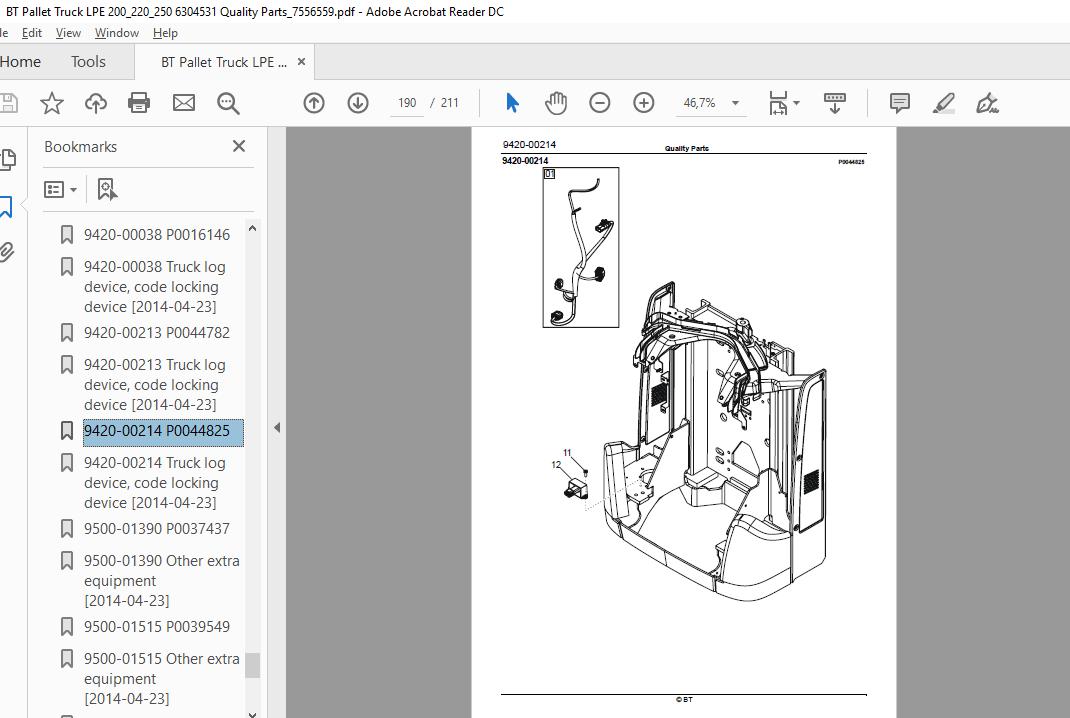Open the 46,7% zoom level dropdown

click(x=735, y=103)
